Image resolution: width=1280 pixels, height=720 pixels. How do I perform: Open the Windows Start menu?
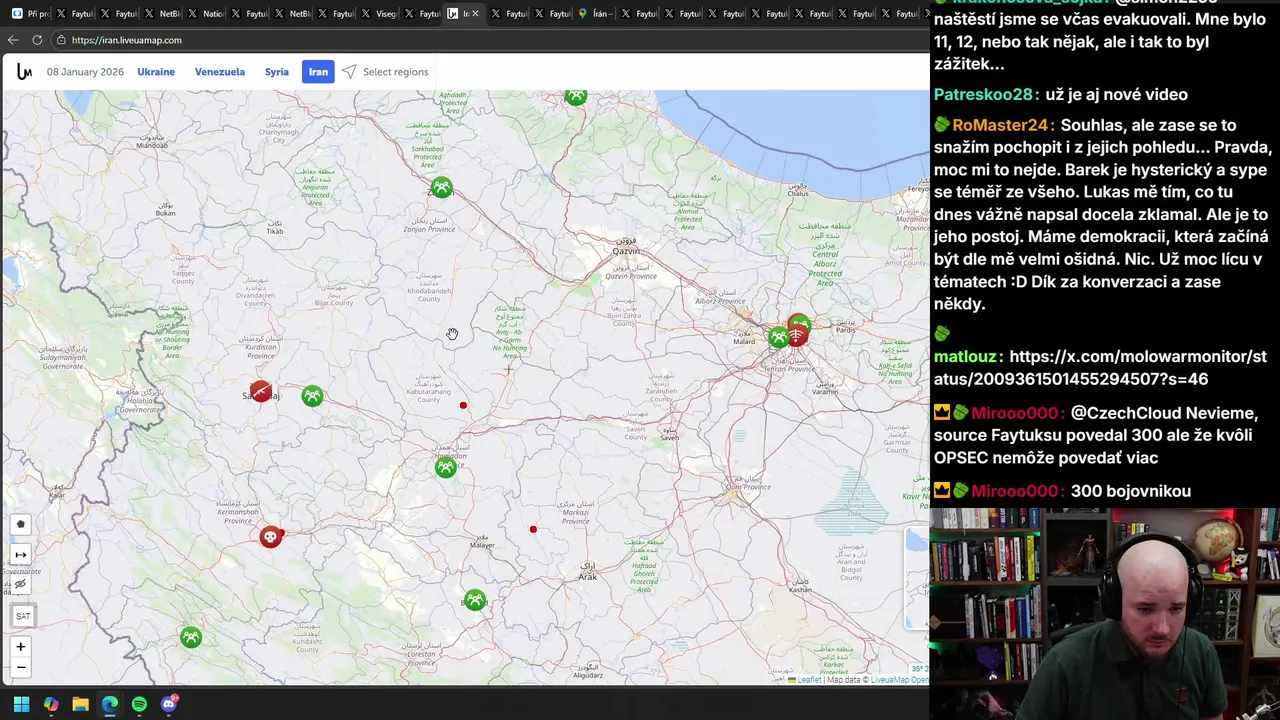coord(21,704)
